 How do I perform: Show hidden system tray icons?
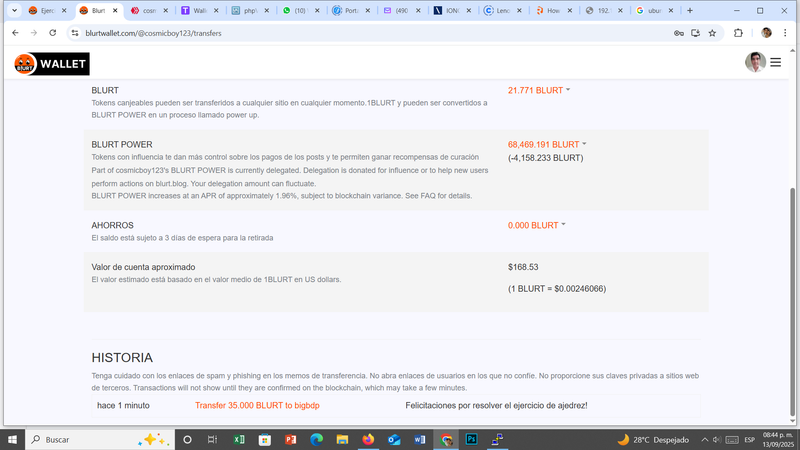pos(704,439)
